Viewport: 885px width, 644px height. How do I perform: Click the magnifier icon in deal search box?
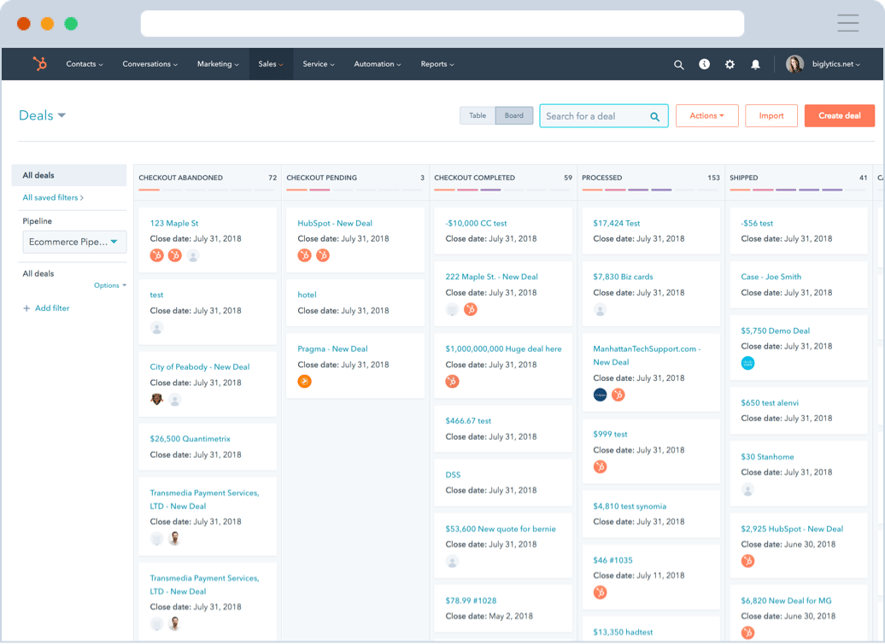(x=655, y=117)
